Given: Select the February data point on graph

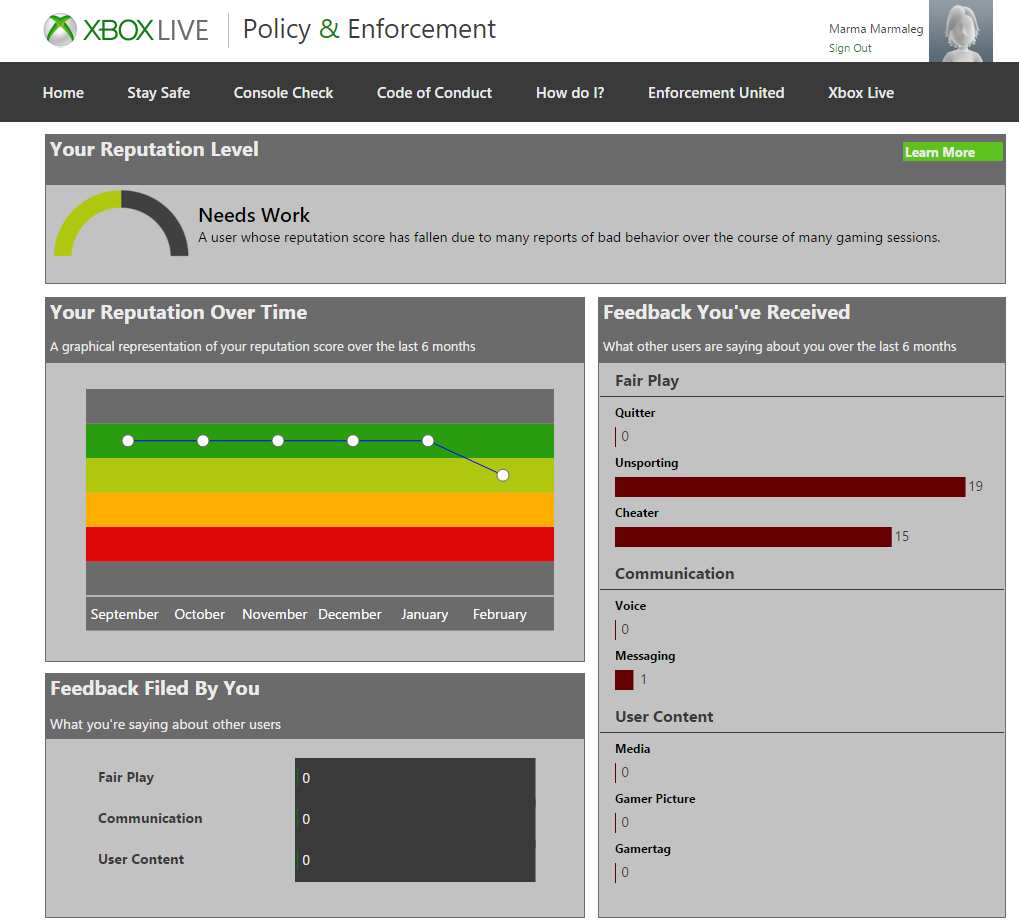Looking at the screenshot, I should [x=503, y=476].
